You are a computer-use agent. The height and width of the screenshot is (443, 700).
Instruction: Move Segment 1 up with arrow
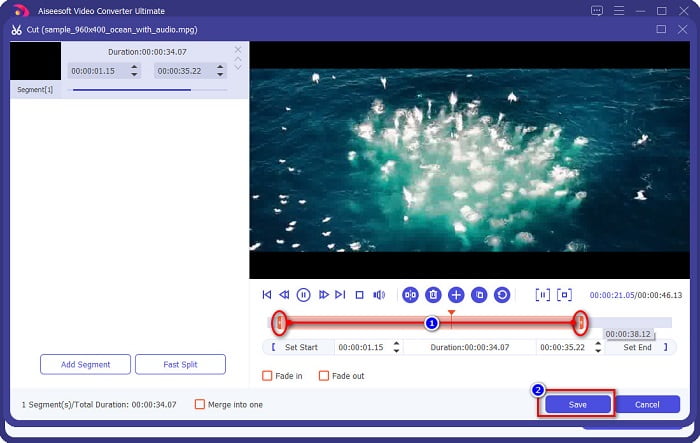click(x=238, y=59)
